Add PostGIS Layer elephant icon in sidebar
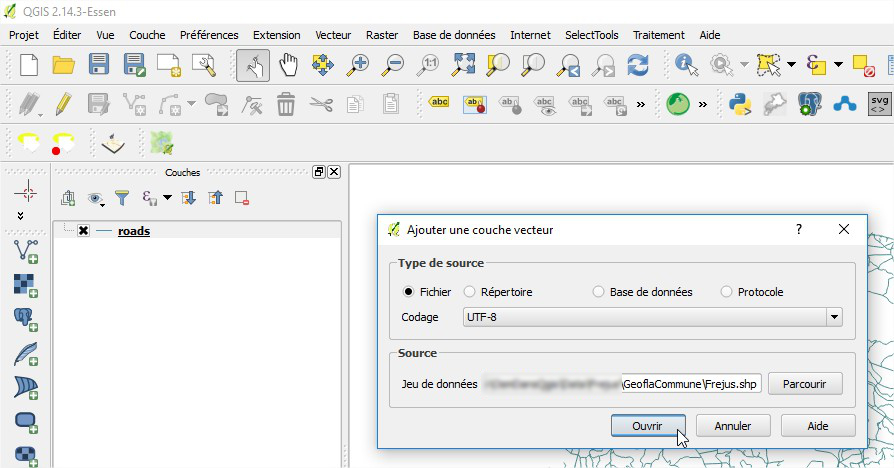The height and width of the screenshot is (468, 894). 26,319
